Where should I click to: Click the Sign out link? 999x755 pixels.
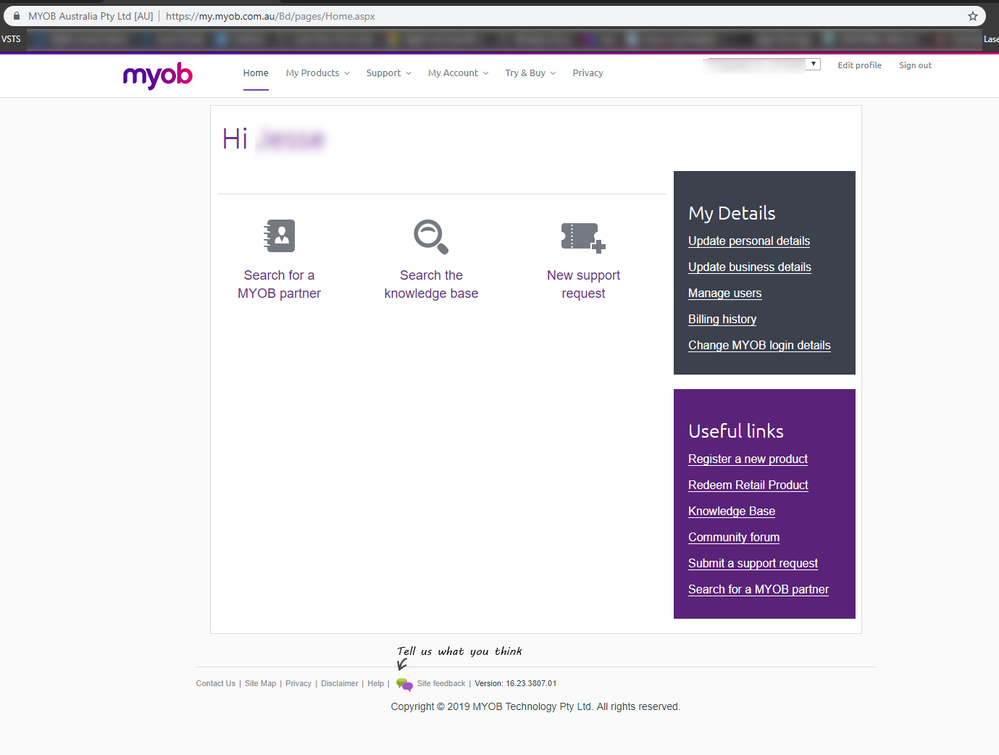(914, 65)
